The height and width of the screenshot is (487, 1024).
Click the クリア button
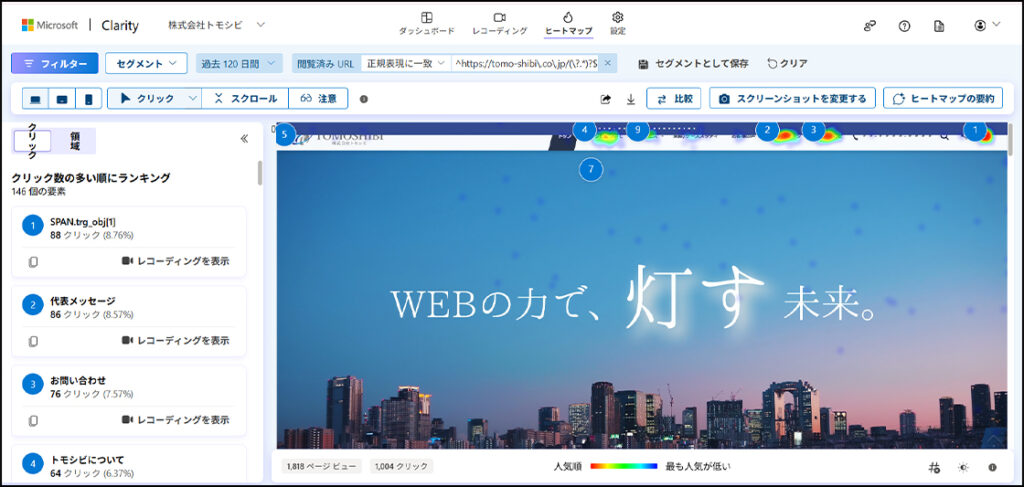[x=788, y=63]
